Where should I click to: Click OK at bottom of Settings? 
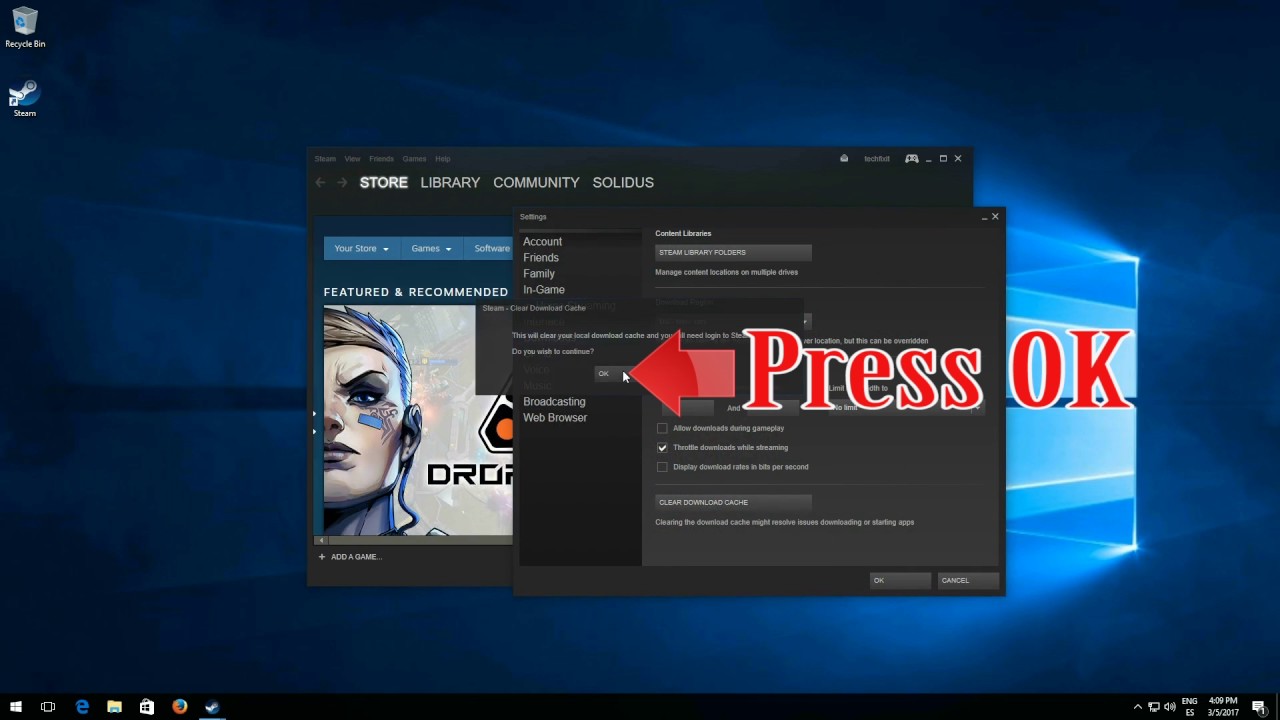(x=900, y=580)
